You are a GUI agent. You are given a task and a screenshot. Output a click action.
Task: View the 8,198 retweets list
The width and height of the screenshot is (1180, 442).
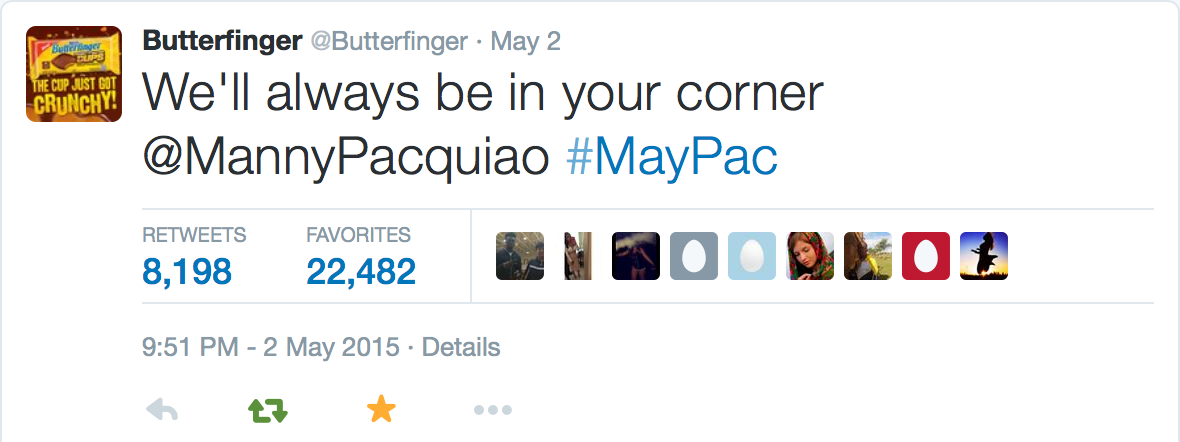click(194, 256)
